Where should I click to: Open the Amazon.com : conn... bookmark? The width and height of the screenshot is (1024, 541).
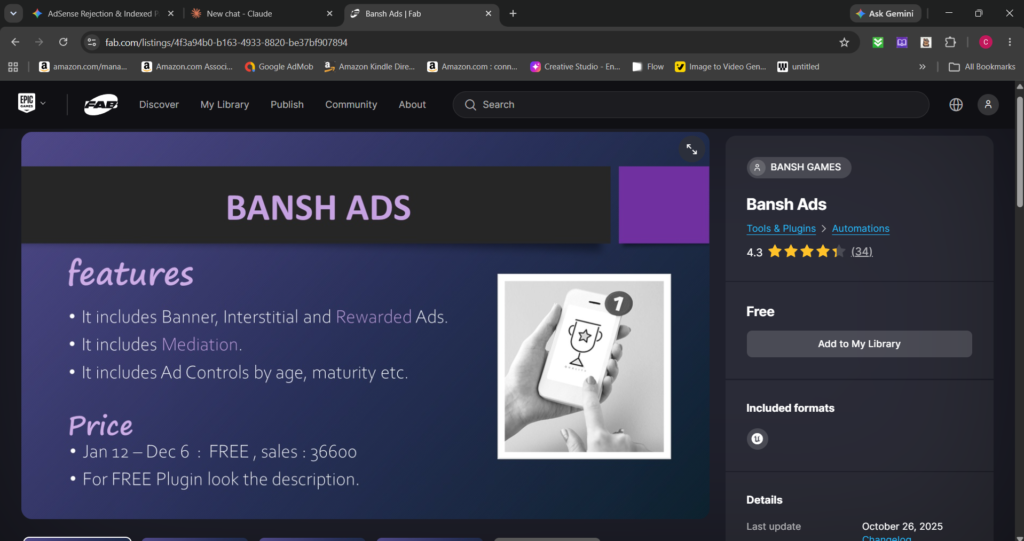click(472, 67)
